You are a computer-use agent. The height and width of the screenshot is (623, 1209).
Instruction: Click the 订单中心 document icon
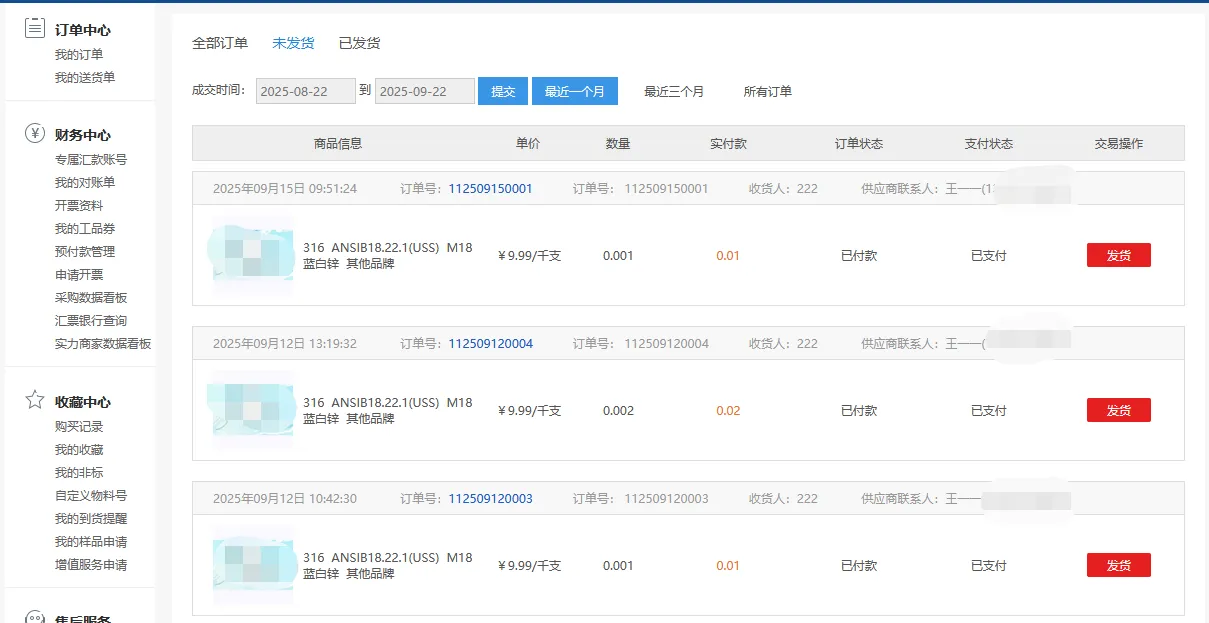click(x=35, y=29)
